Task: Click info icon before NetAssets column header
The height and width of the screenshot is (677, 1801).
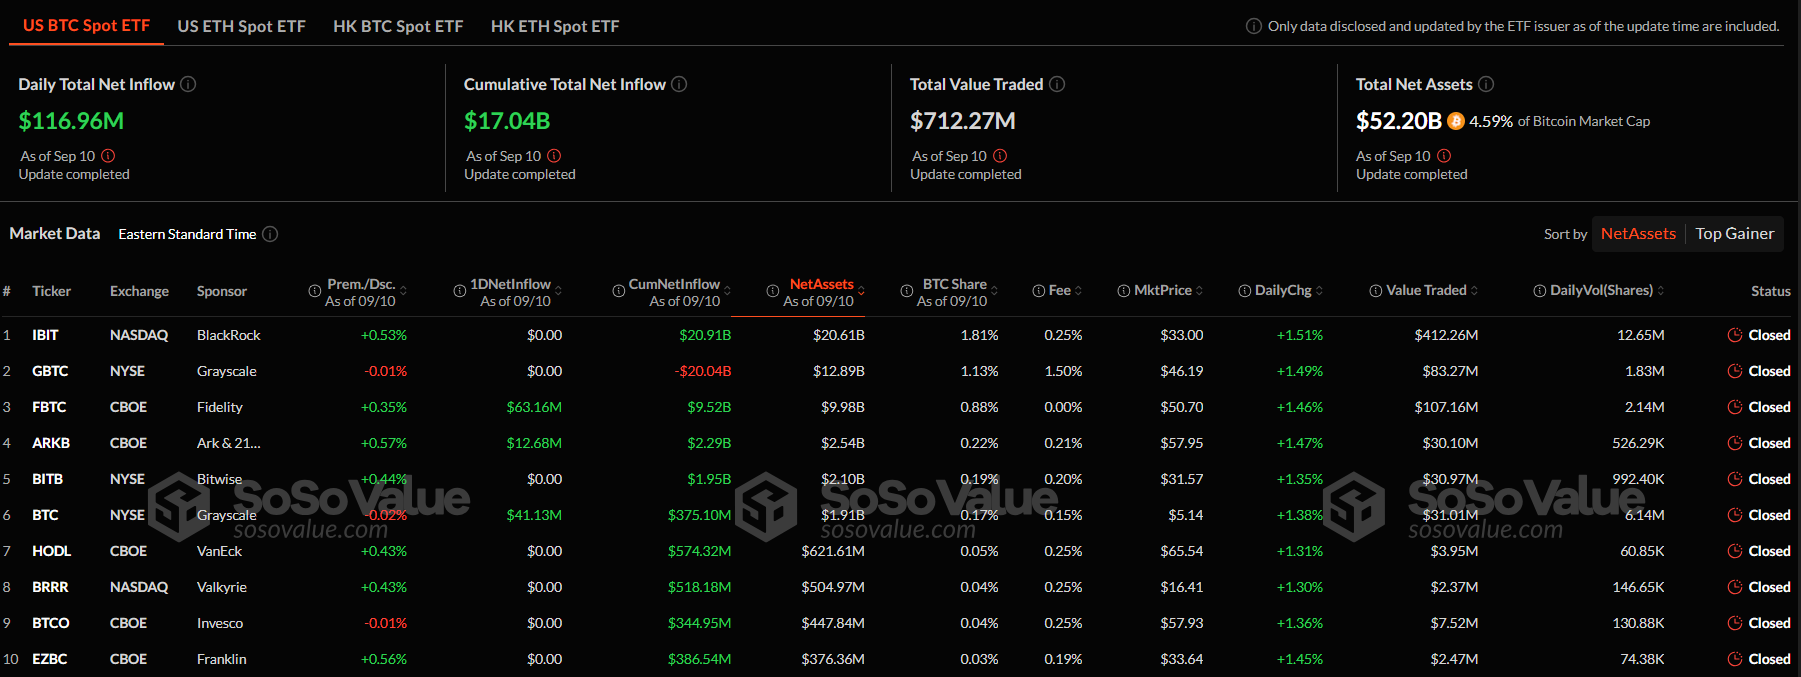Action: [773, 291]
